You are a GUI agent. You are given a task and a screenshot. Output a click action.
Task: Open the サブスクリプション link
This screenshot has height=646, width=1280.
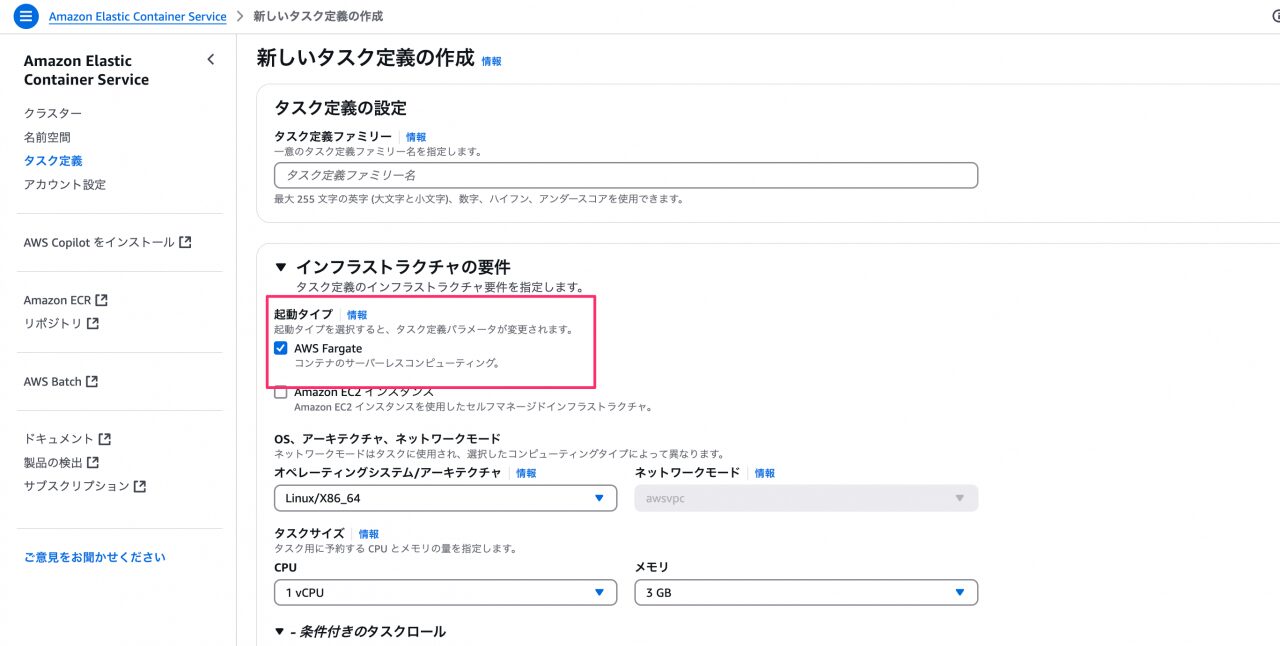[77, 486]
